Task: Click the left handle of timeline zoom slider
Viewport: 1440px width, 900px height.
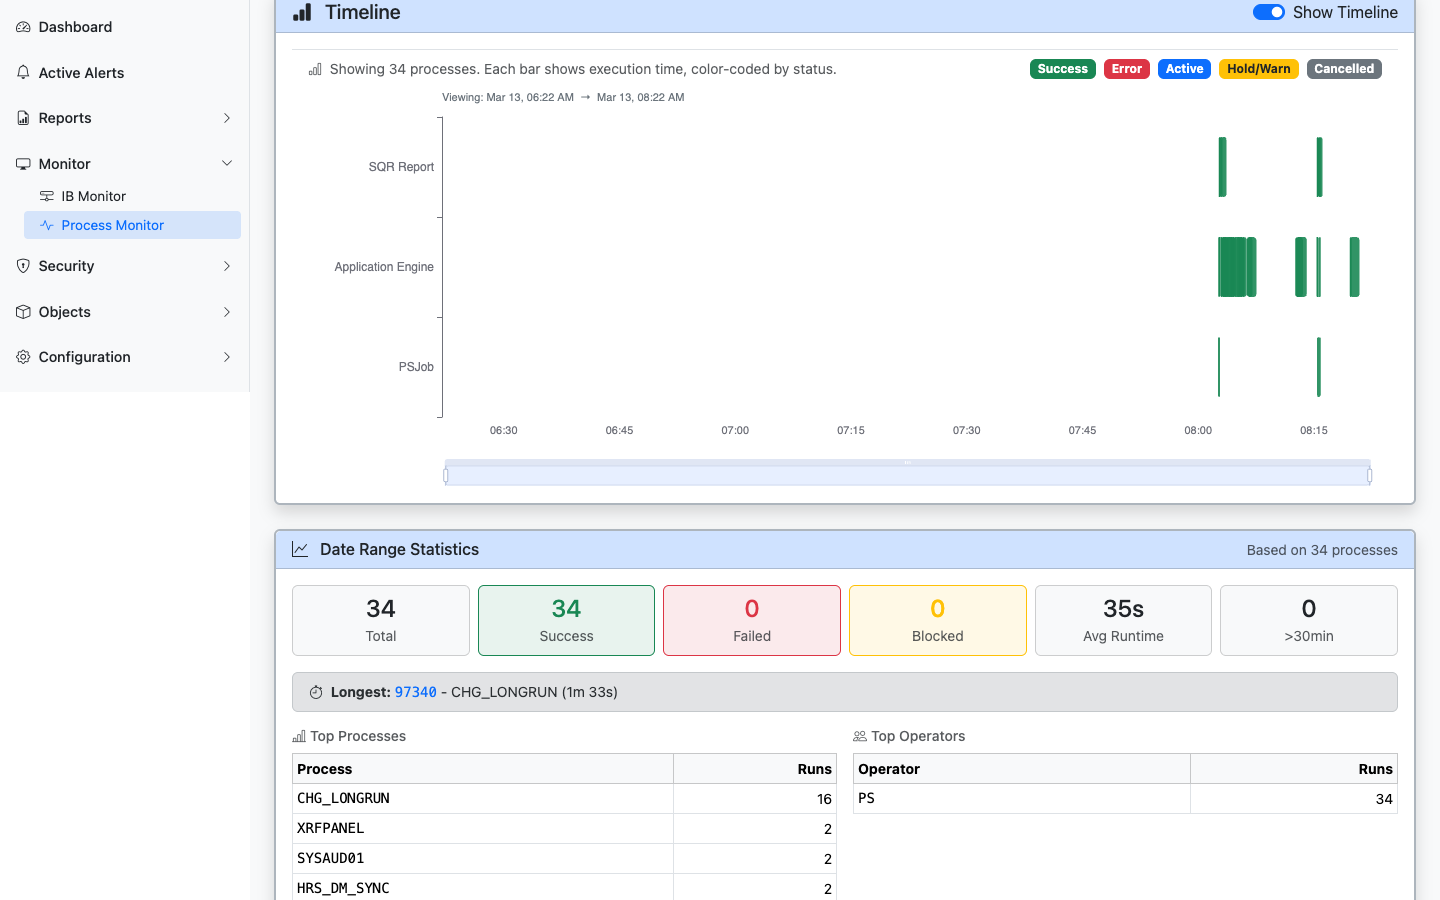Action: [446, 476]
